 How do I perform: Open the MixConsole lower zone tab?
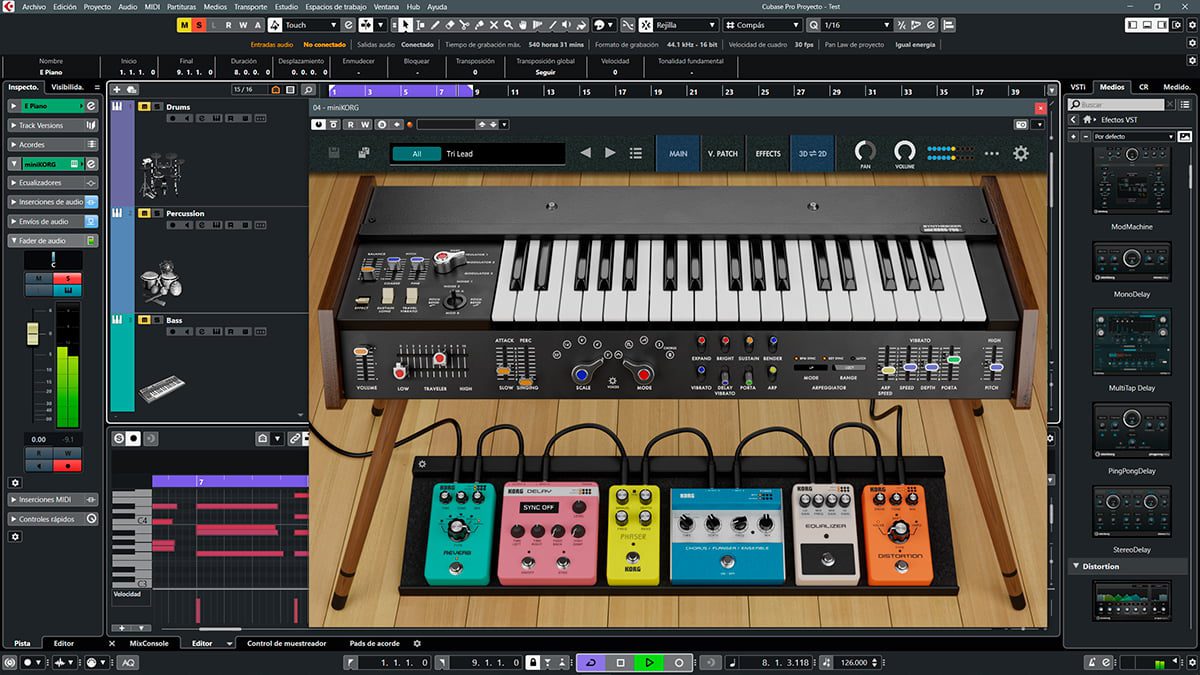[149, 643]
